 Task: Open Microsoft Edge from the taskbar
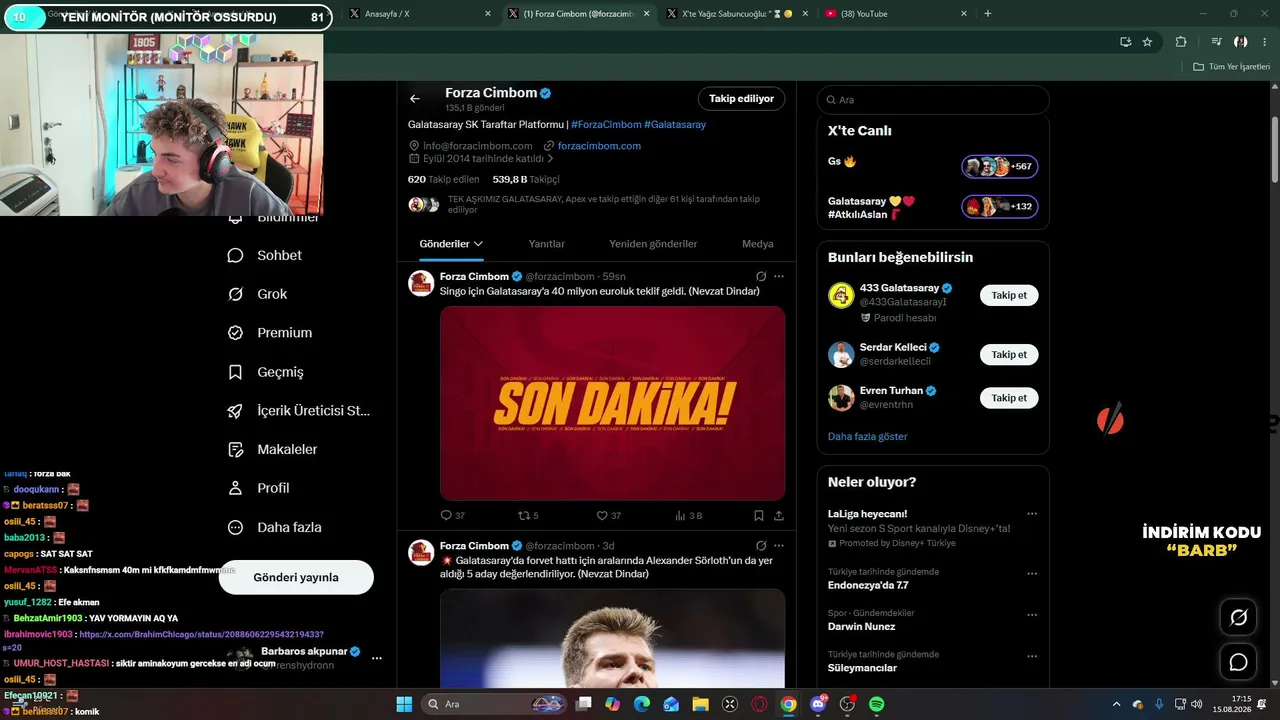tap(642, 704)
